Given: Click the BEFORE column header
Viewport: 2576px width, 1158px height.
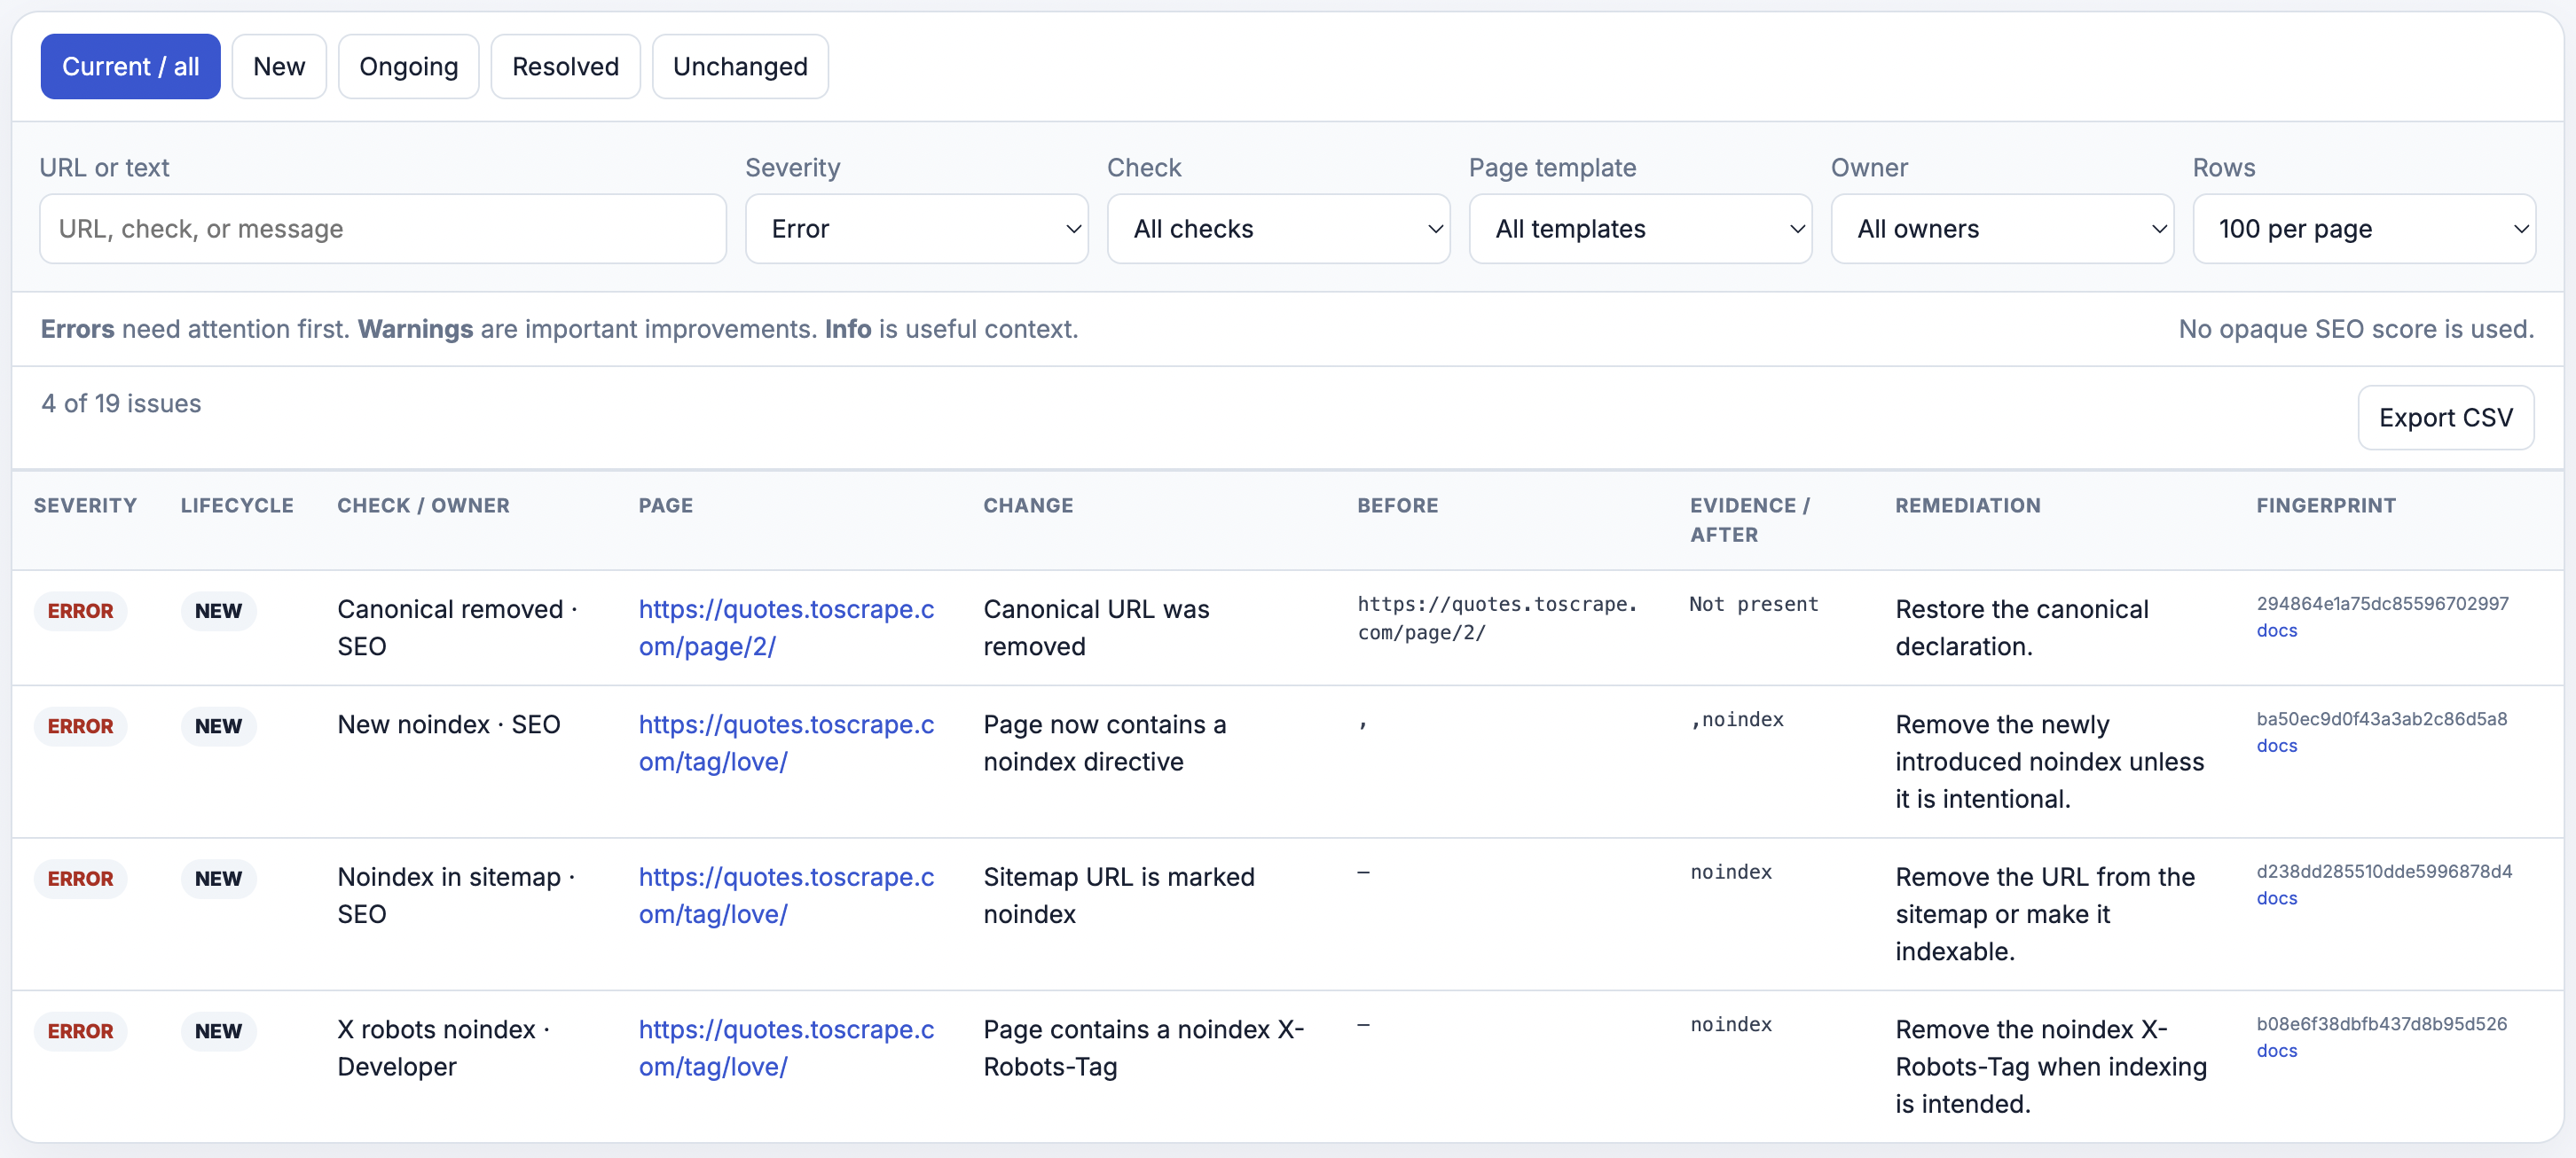Looking at the screenshot, I should pos(1398,506).
